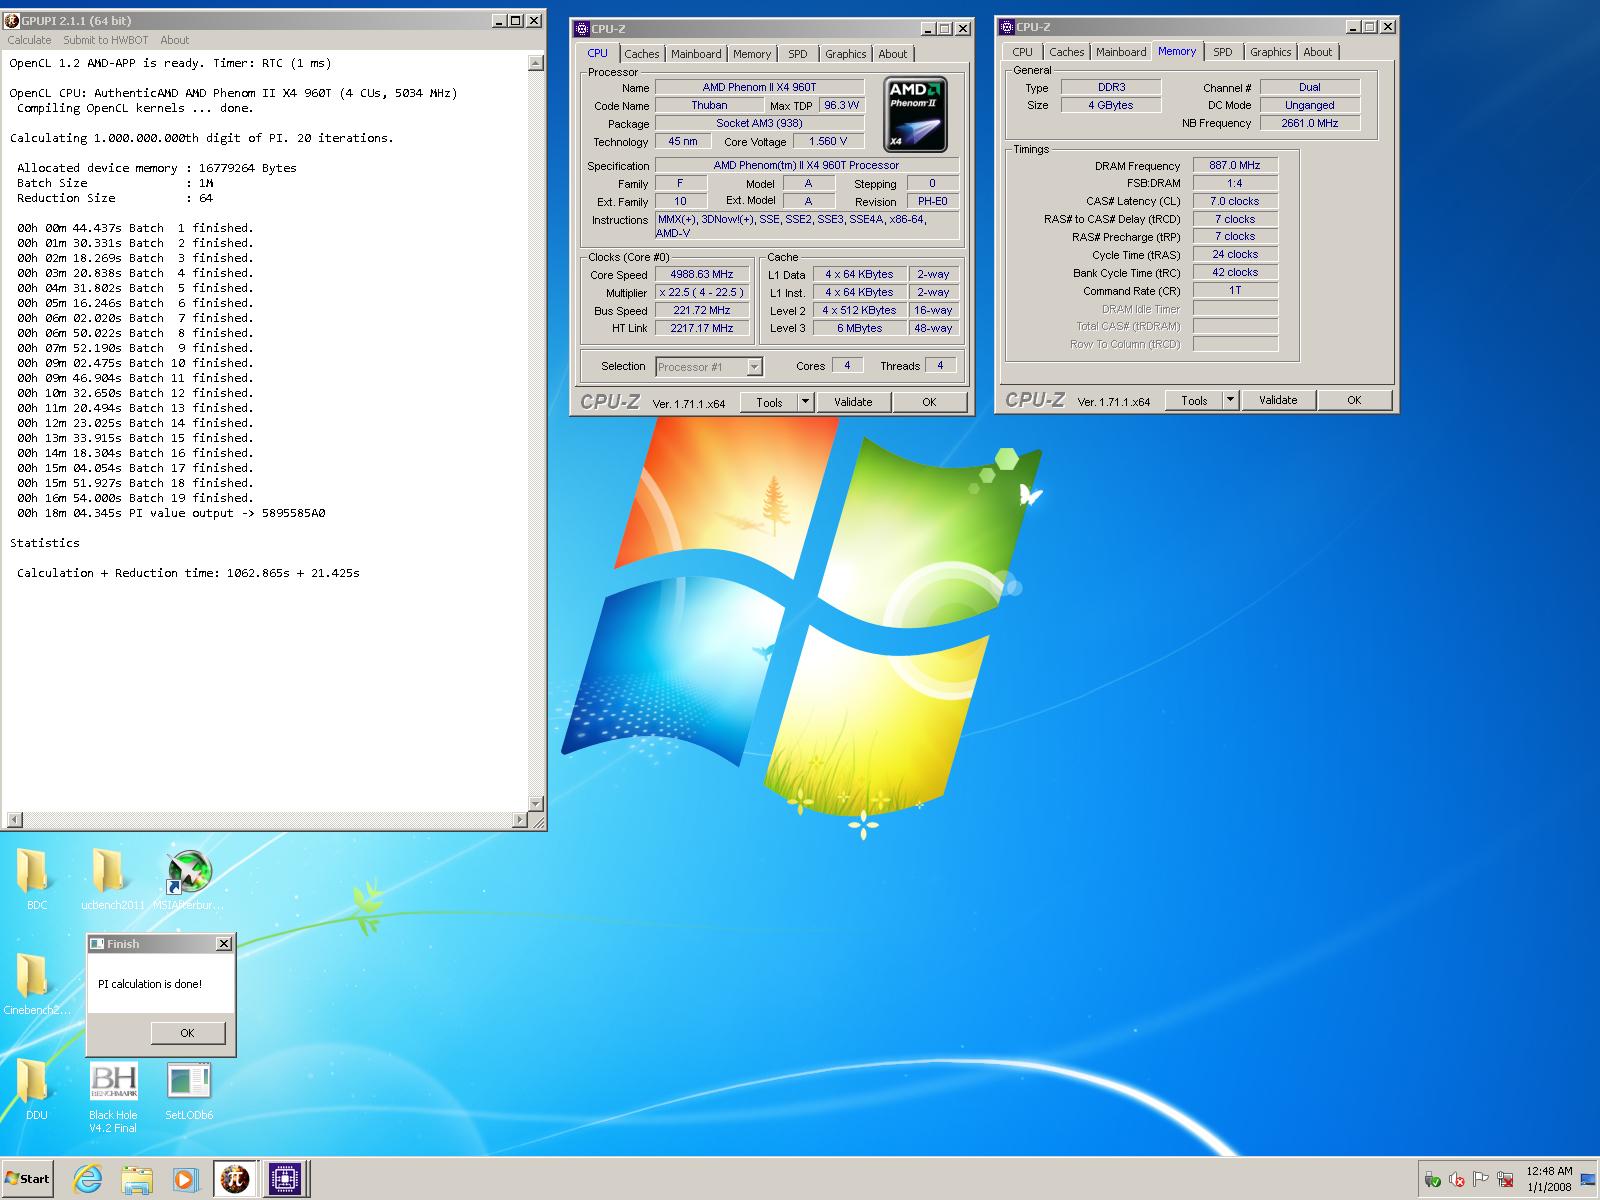Click GPUPI vertical scrollbar down arrow

click(536, 803)
